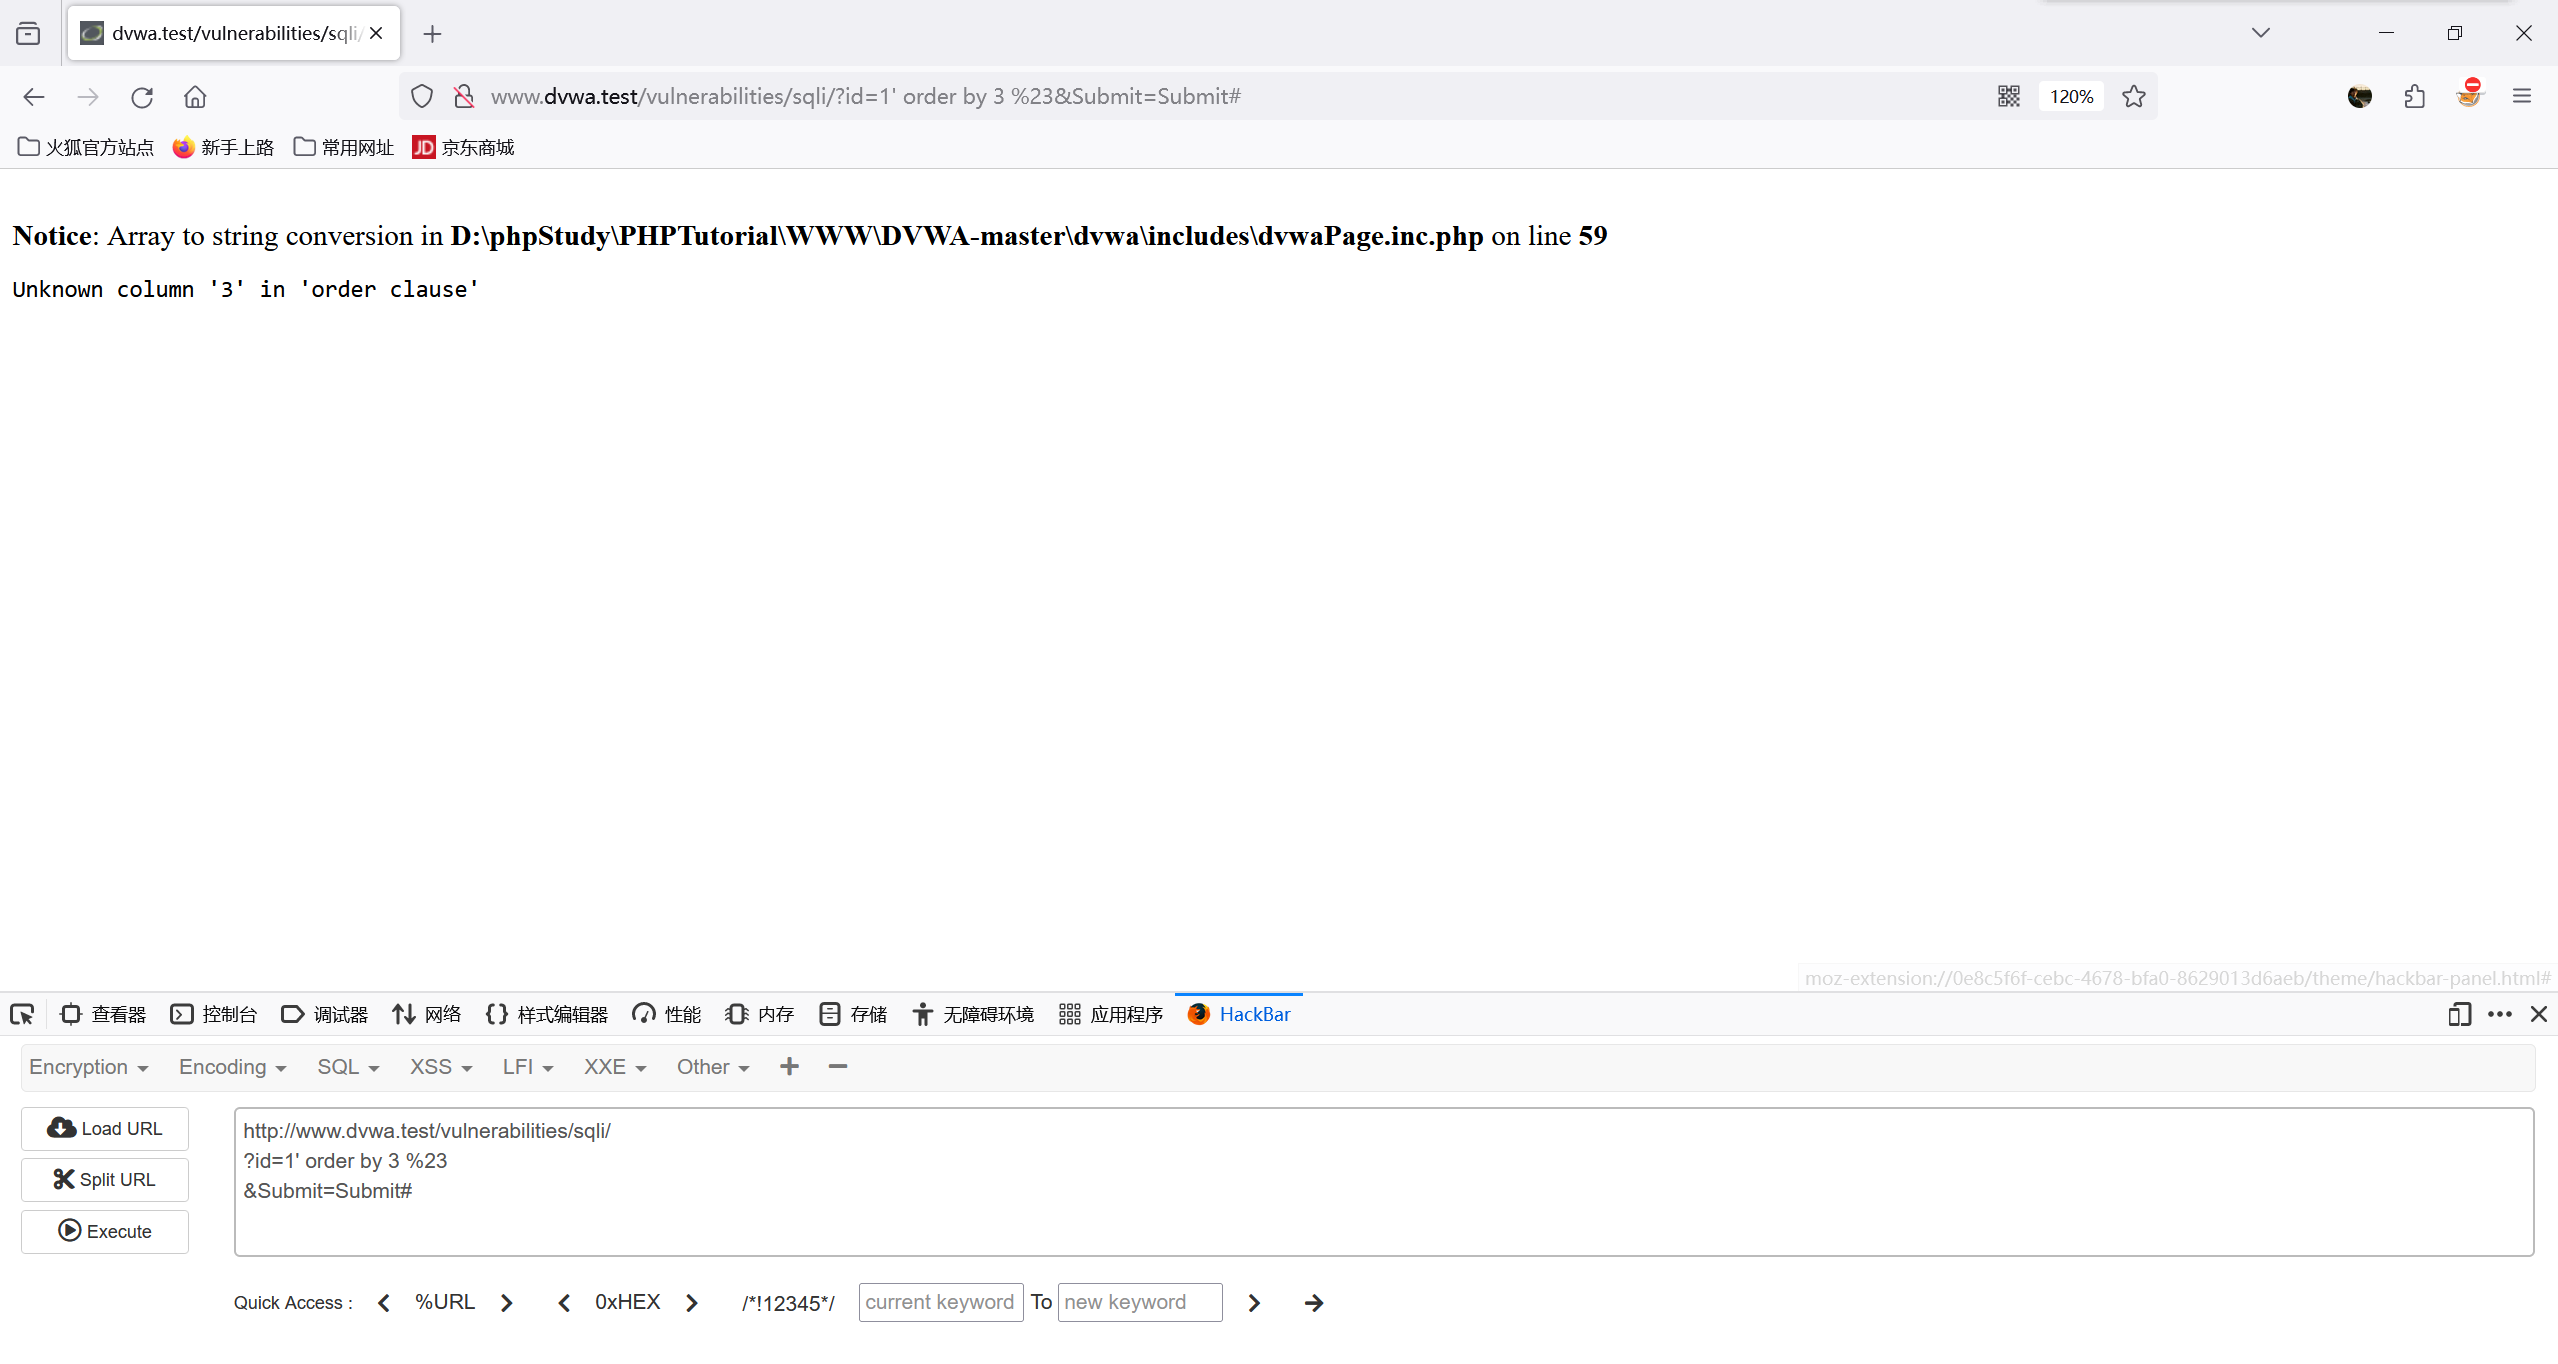This screenshot has width=2558, height=1364.
Task: Open the 京东商城 bookmark
Action: point(464,147)
